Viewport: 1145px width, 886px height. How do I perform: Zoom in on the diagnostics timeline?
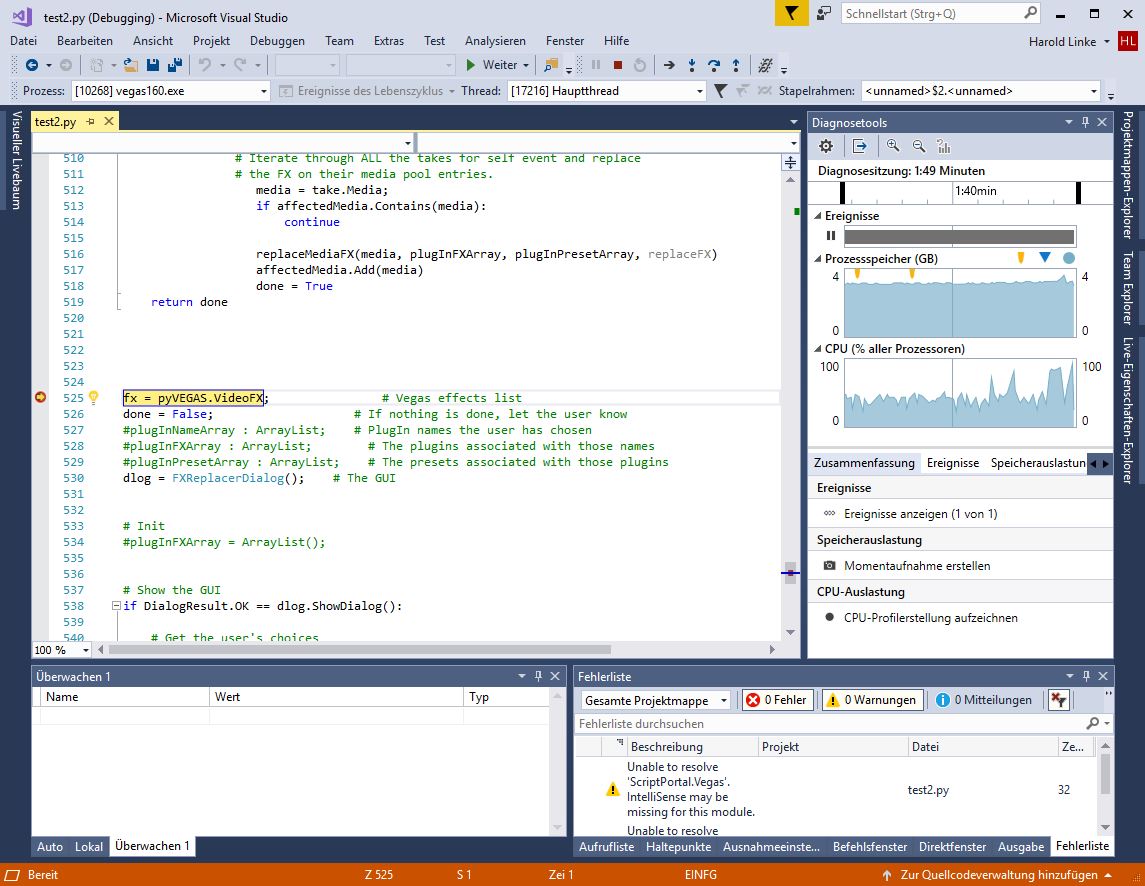pos(893,146)
